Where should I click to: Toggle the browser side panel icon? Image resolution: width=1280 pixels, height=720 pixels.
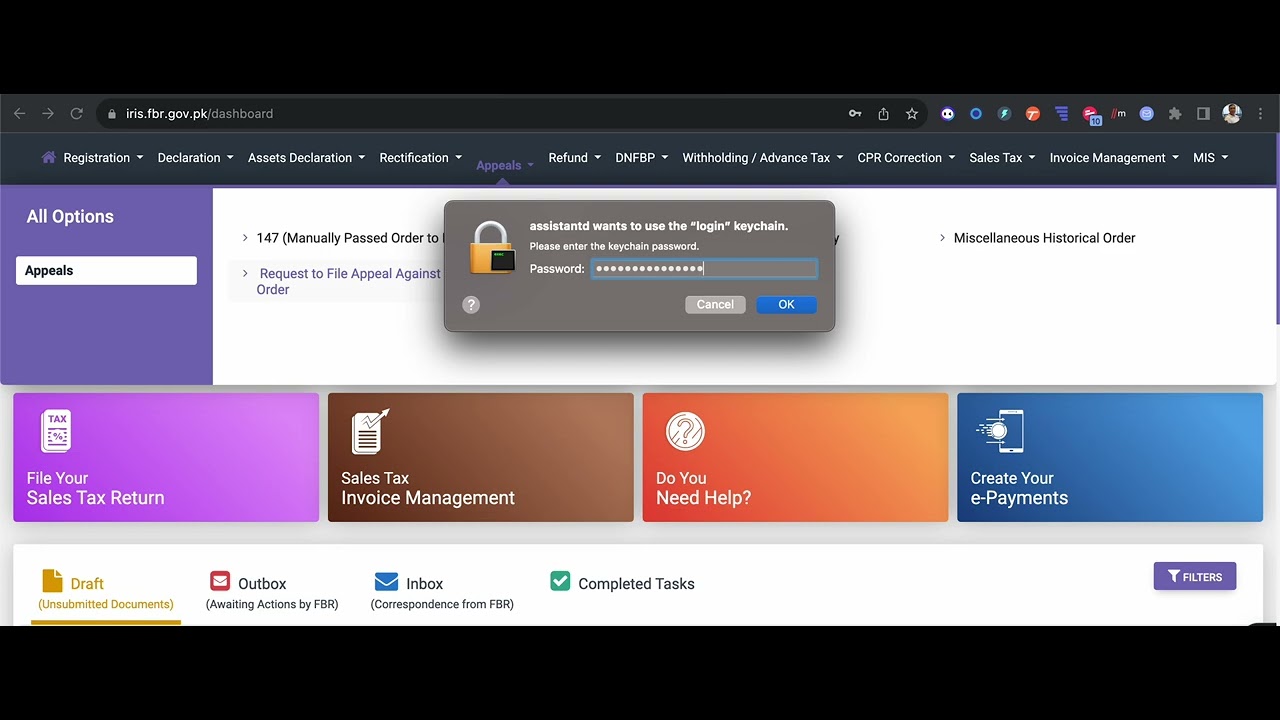[x=1204, y=114]
